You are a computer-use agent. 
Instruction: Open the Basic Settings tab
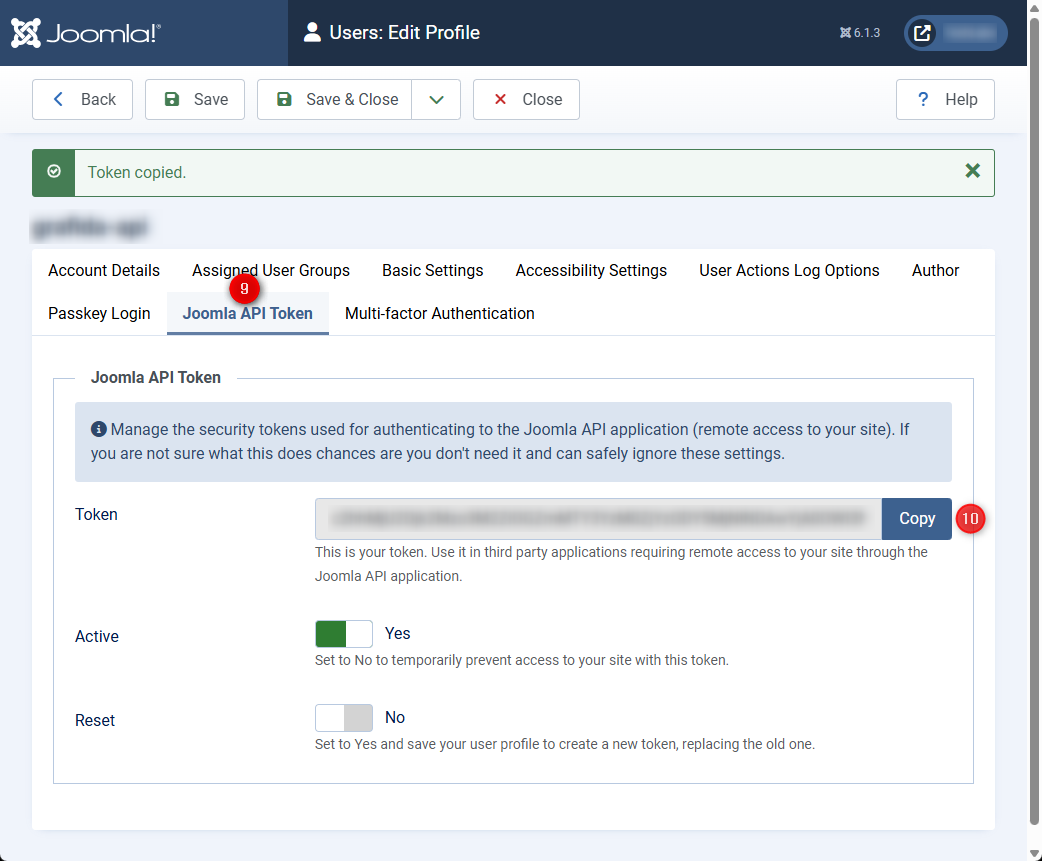coord(433,270)
